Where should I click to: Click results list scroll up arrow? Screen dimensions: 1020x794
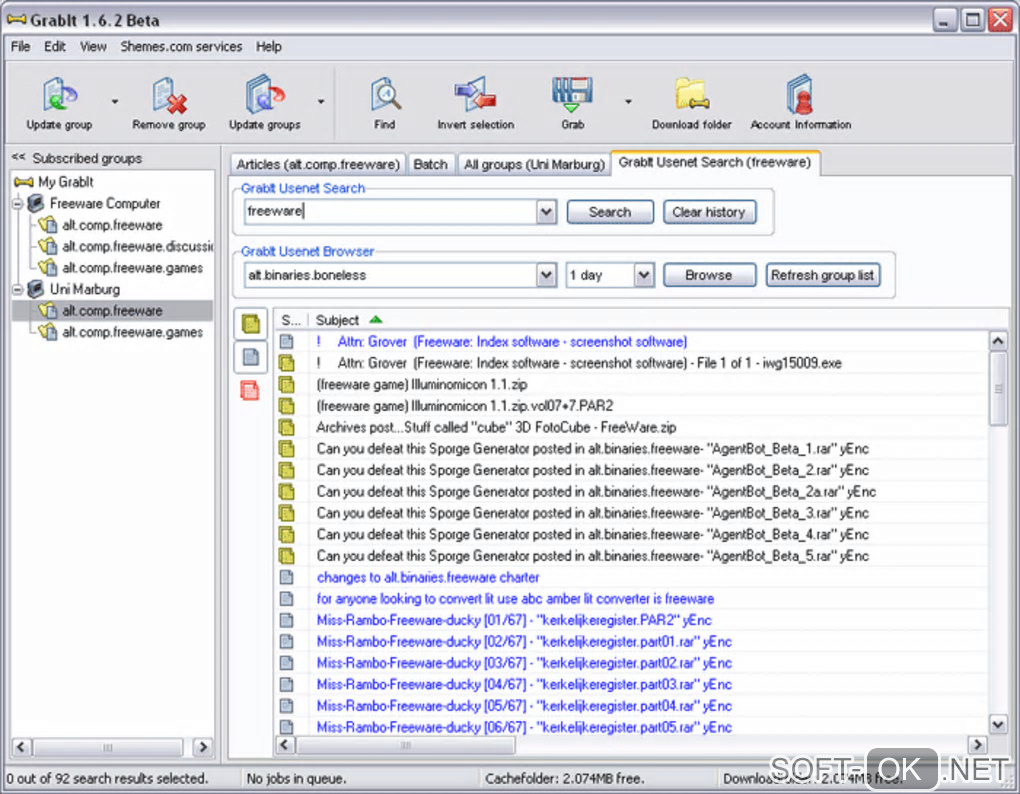[998, 341]
